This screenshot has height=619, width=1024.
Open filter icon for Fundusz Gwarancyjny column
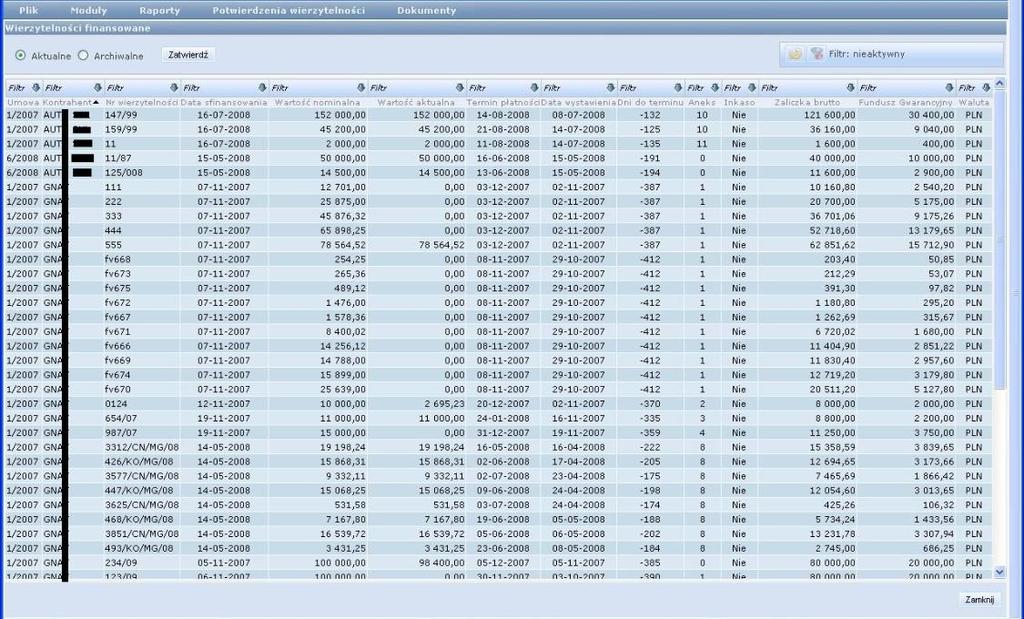coord(950,87)
